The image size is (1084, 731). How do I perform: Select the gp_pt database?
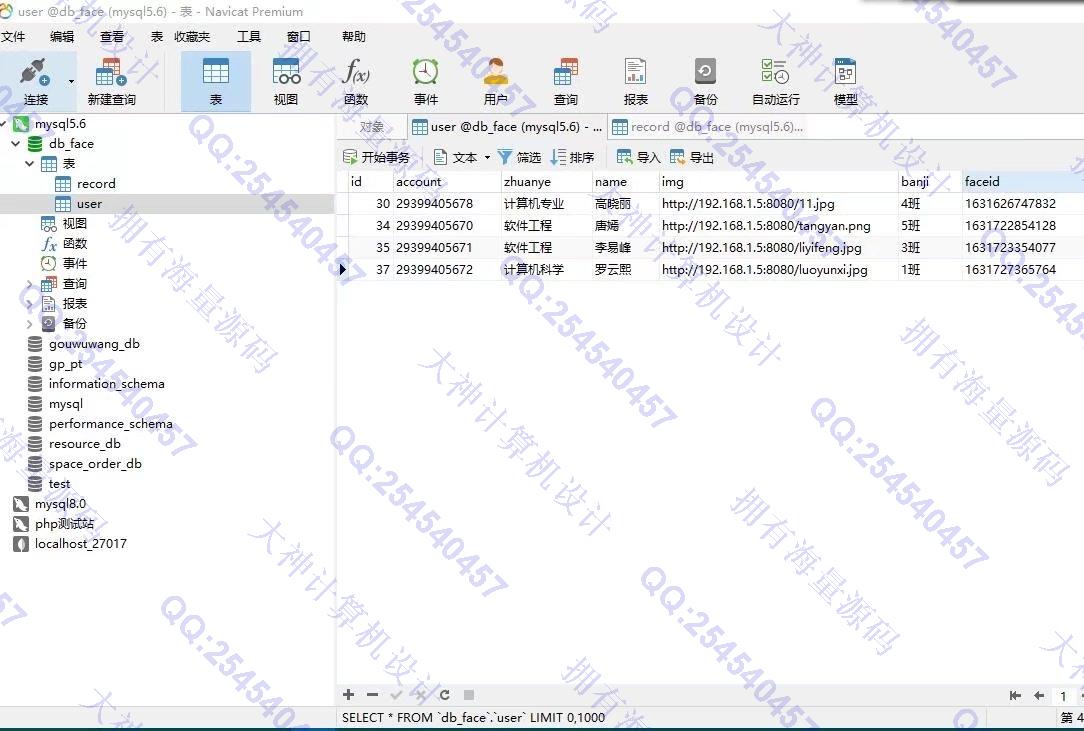[x=66, y=364]
